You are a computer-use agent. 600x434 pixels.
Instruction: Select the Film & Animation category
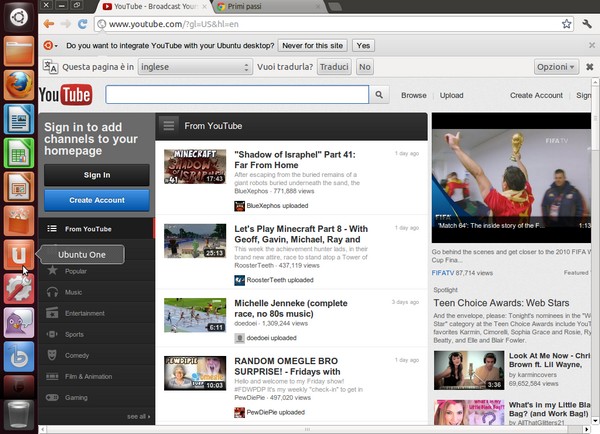pos(96,376)
